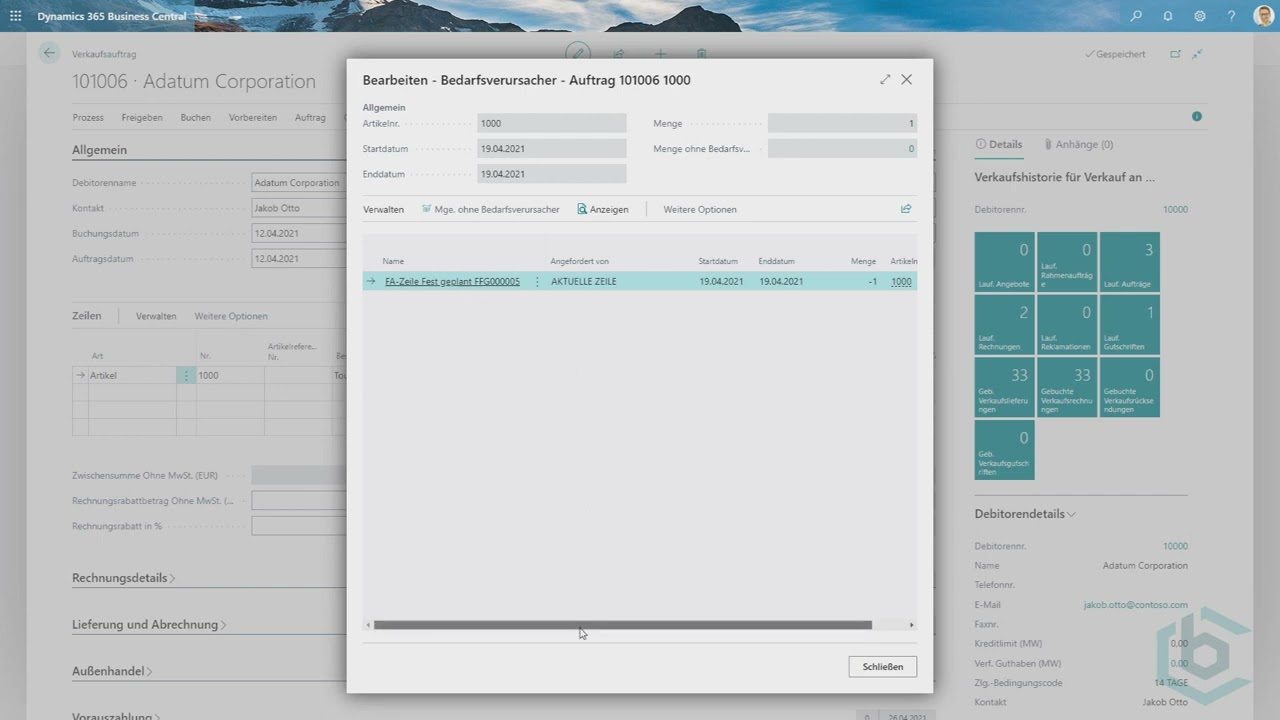Open the app launcher waffle icon
Image resolution: width=1280 pixels, height=720 pixels.
click(15, 16)
